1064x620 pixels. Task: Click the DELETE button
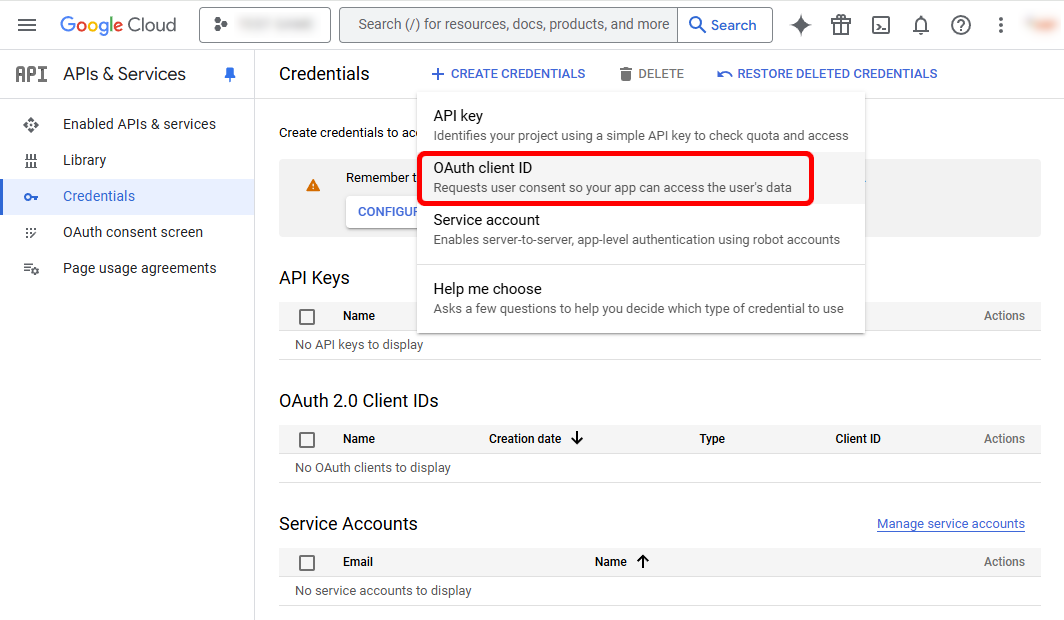tap(651, 74)
